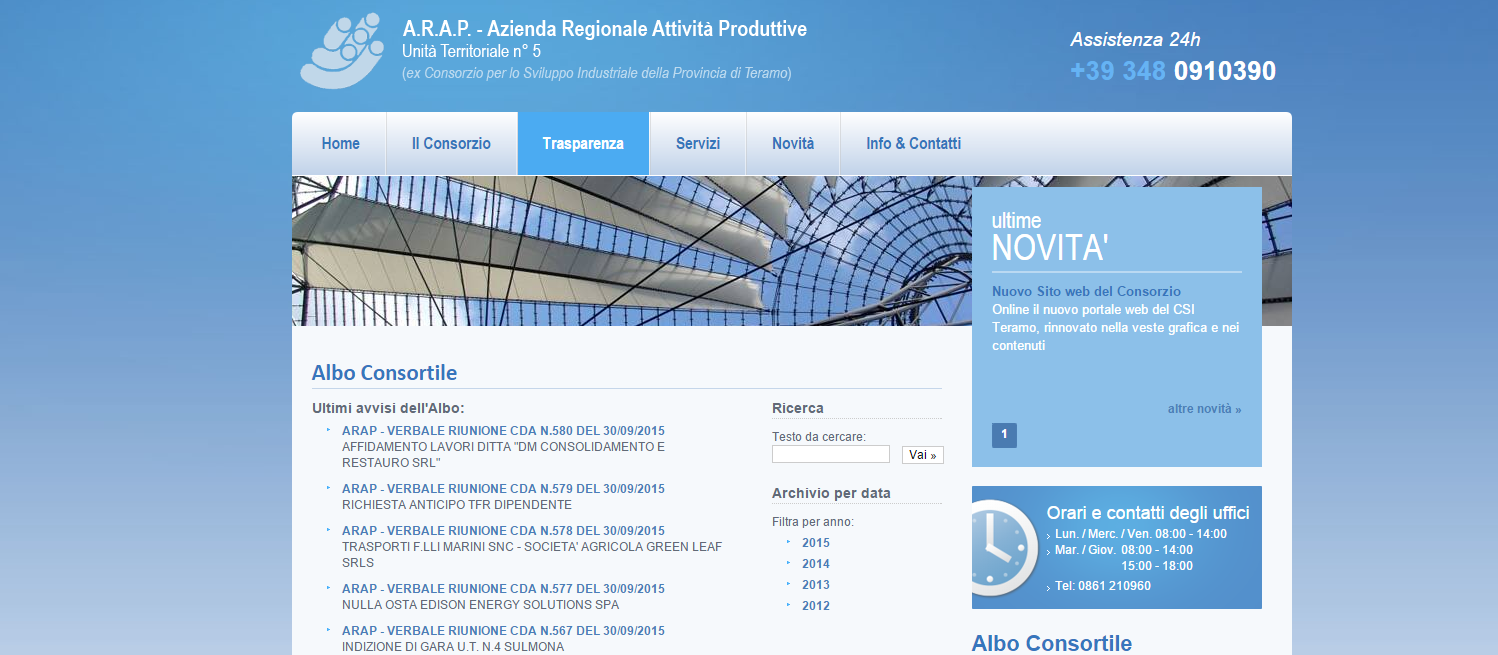Filter archive by year 2013
This screenshot has width=1498, height=655.
(815, 585)
